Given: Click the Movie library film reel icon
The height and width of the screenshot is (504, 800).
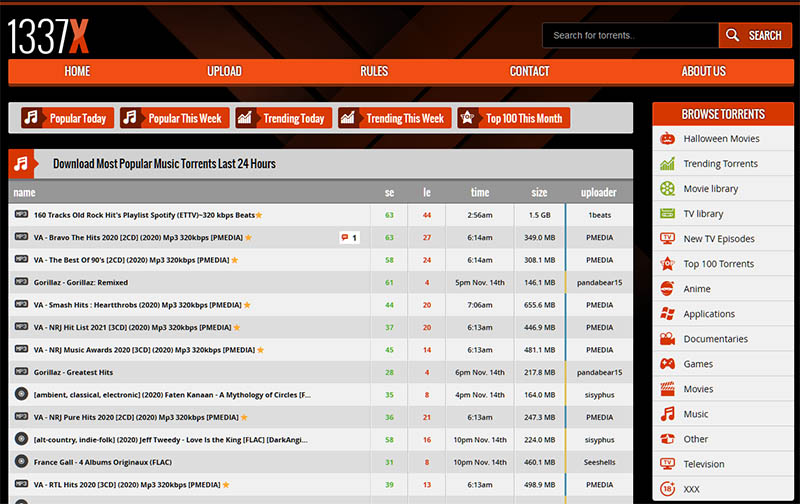Looking at the screenshot, I should (x=667, y=188).
